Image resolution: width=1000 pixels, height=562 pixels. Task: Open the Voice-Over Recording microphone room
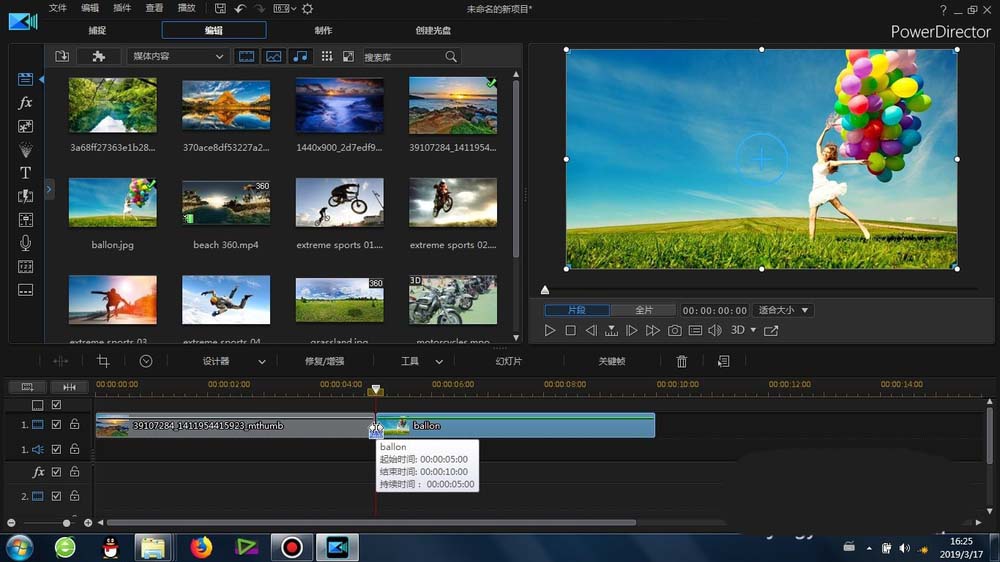[x=26, y=243]
